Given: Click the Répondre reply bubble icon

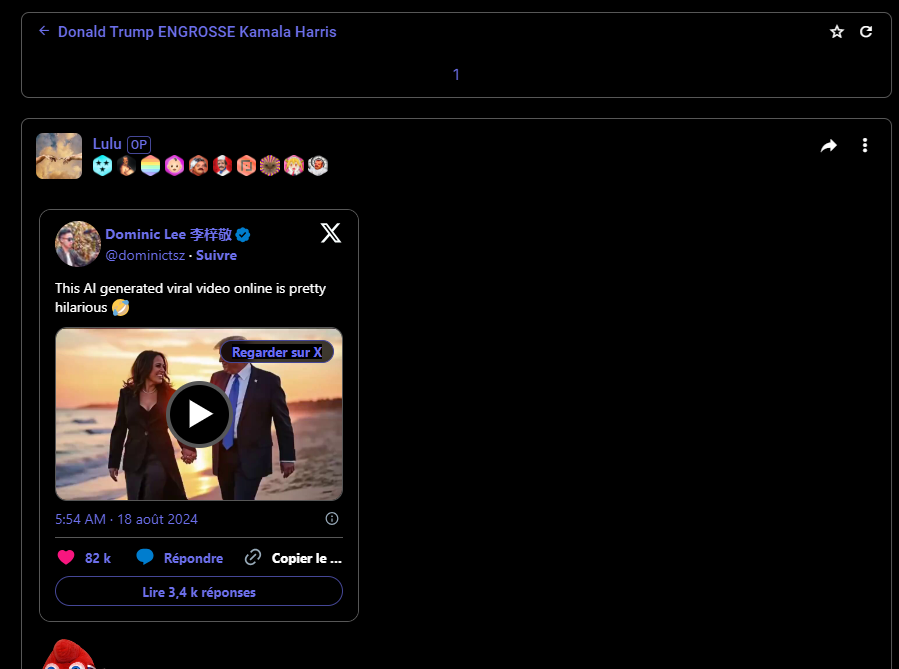Looking at the screenshot, I should pos(145,558).
